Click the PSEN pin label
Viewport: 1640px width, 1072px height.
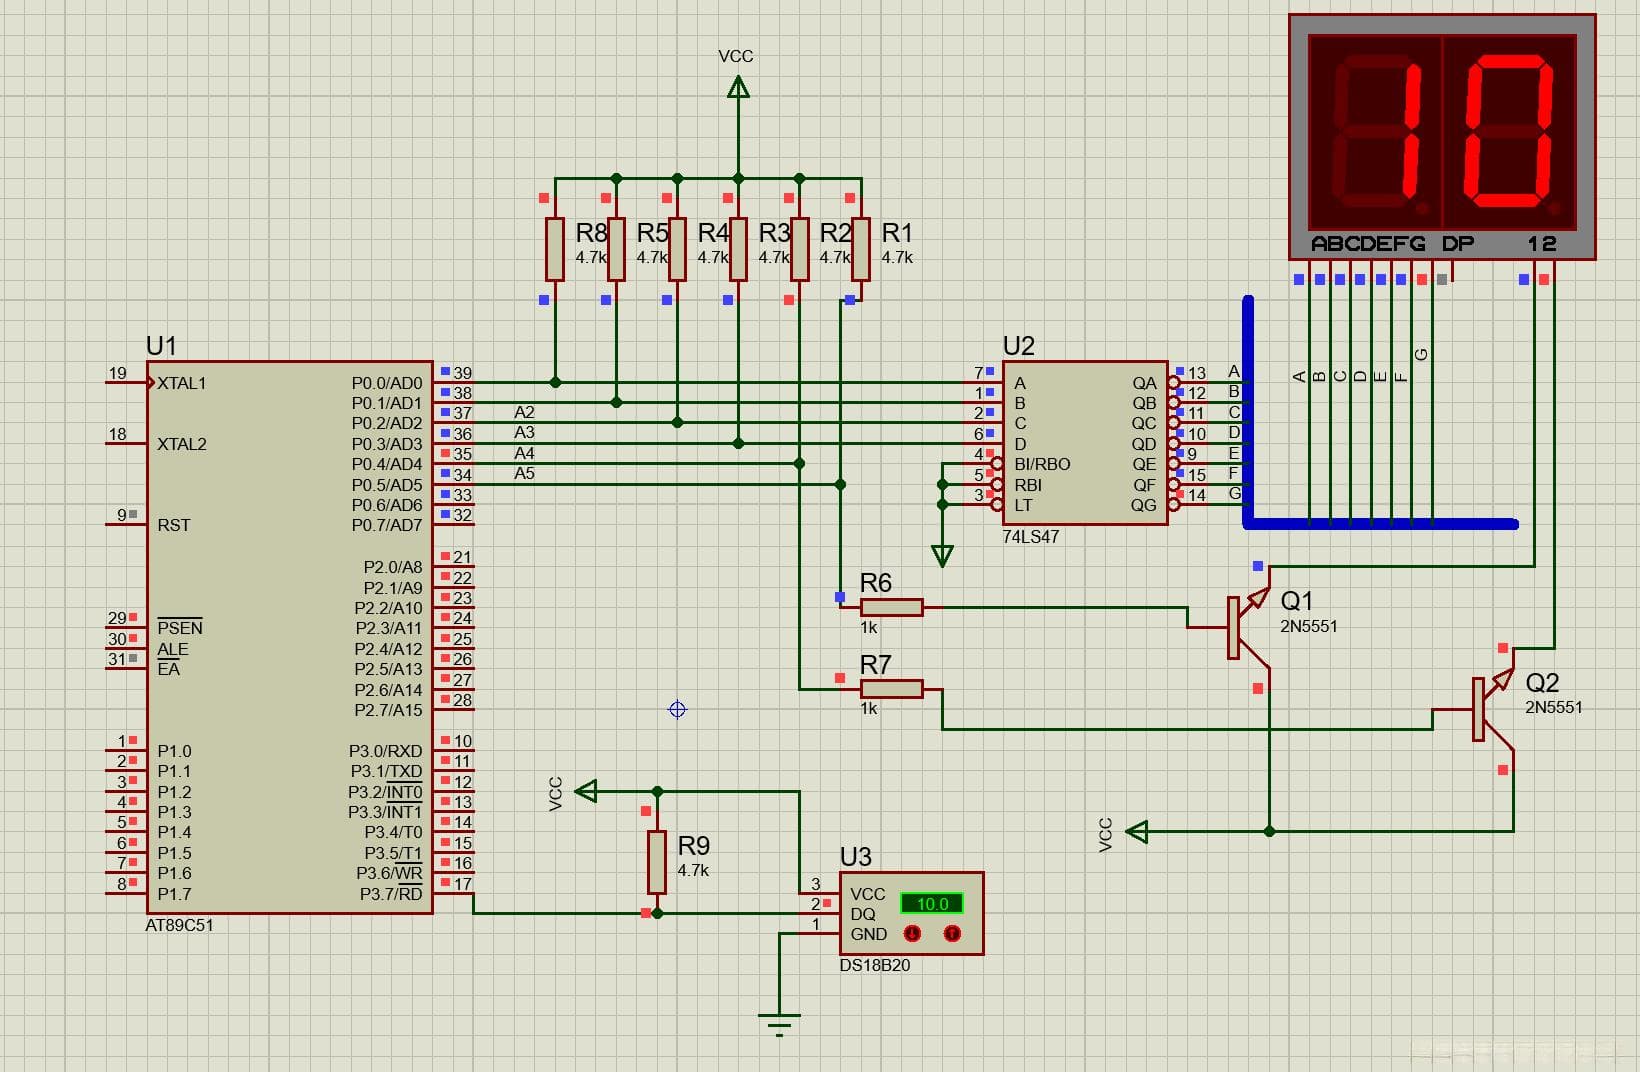click(180, 628)
